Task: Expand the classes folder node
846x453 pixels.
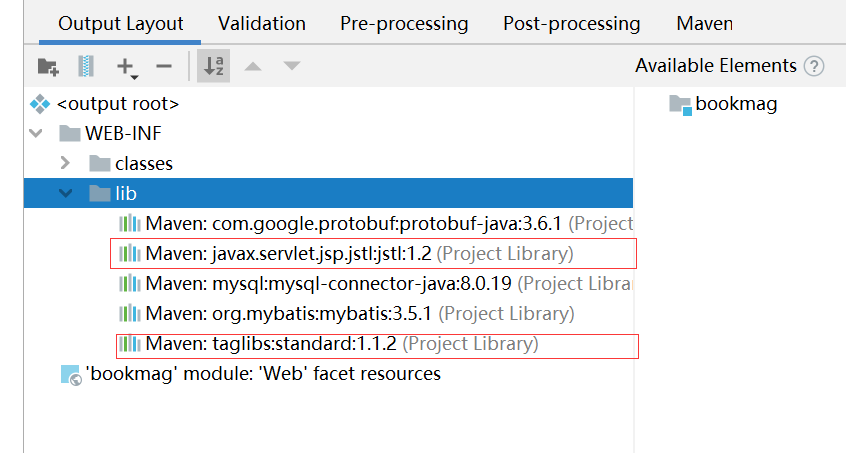Action: coord(66,164)
